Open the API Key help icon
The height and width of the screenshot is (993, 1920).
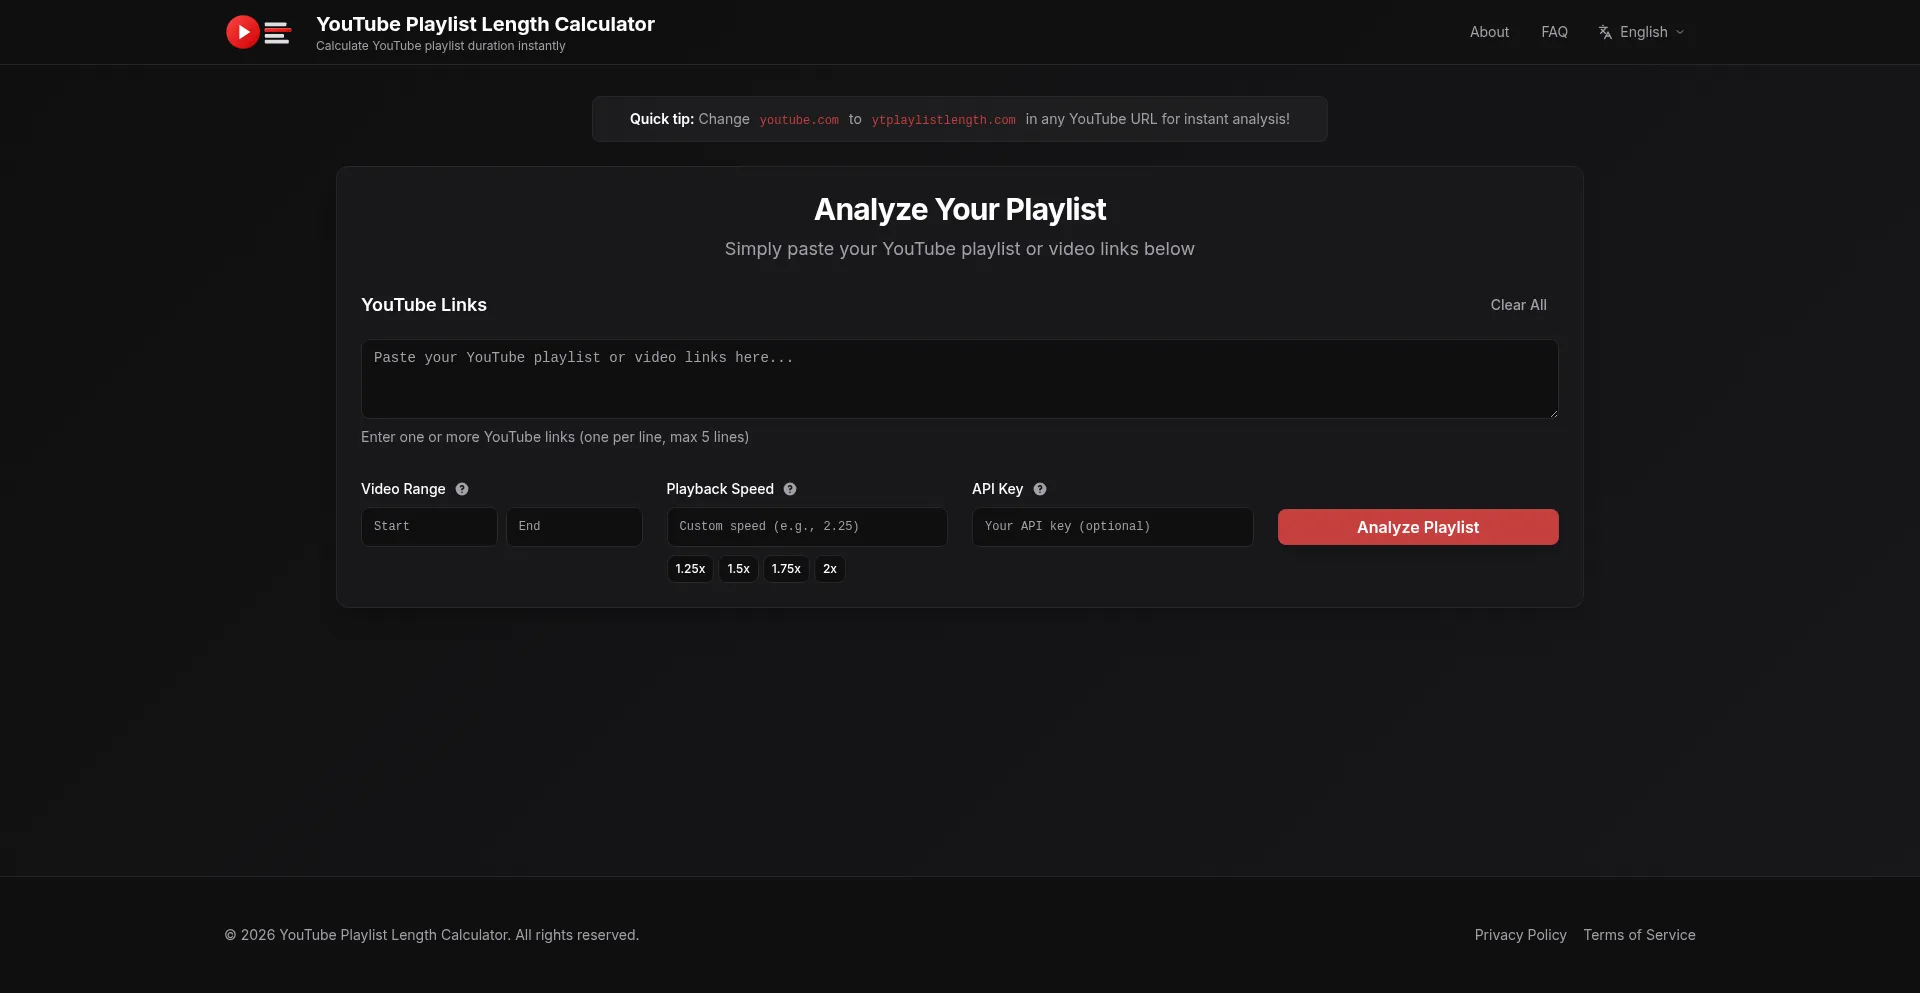click(1040, 489)
